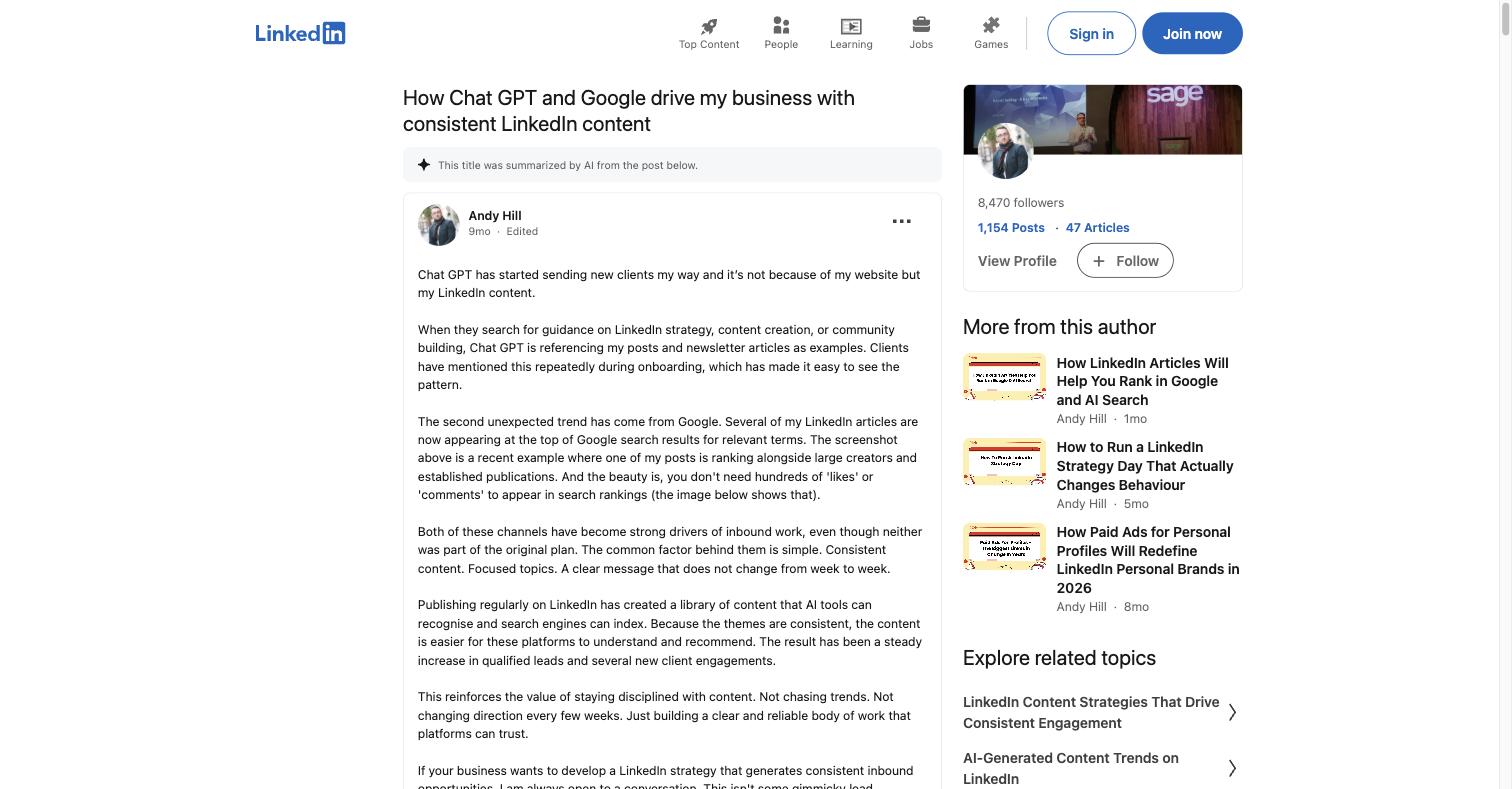
Task: Open the 1,154 Posts link
Action: (1011, 227)
